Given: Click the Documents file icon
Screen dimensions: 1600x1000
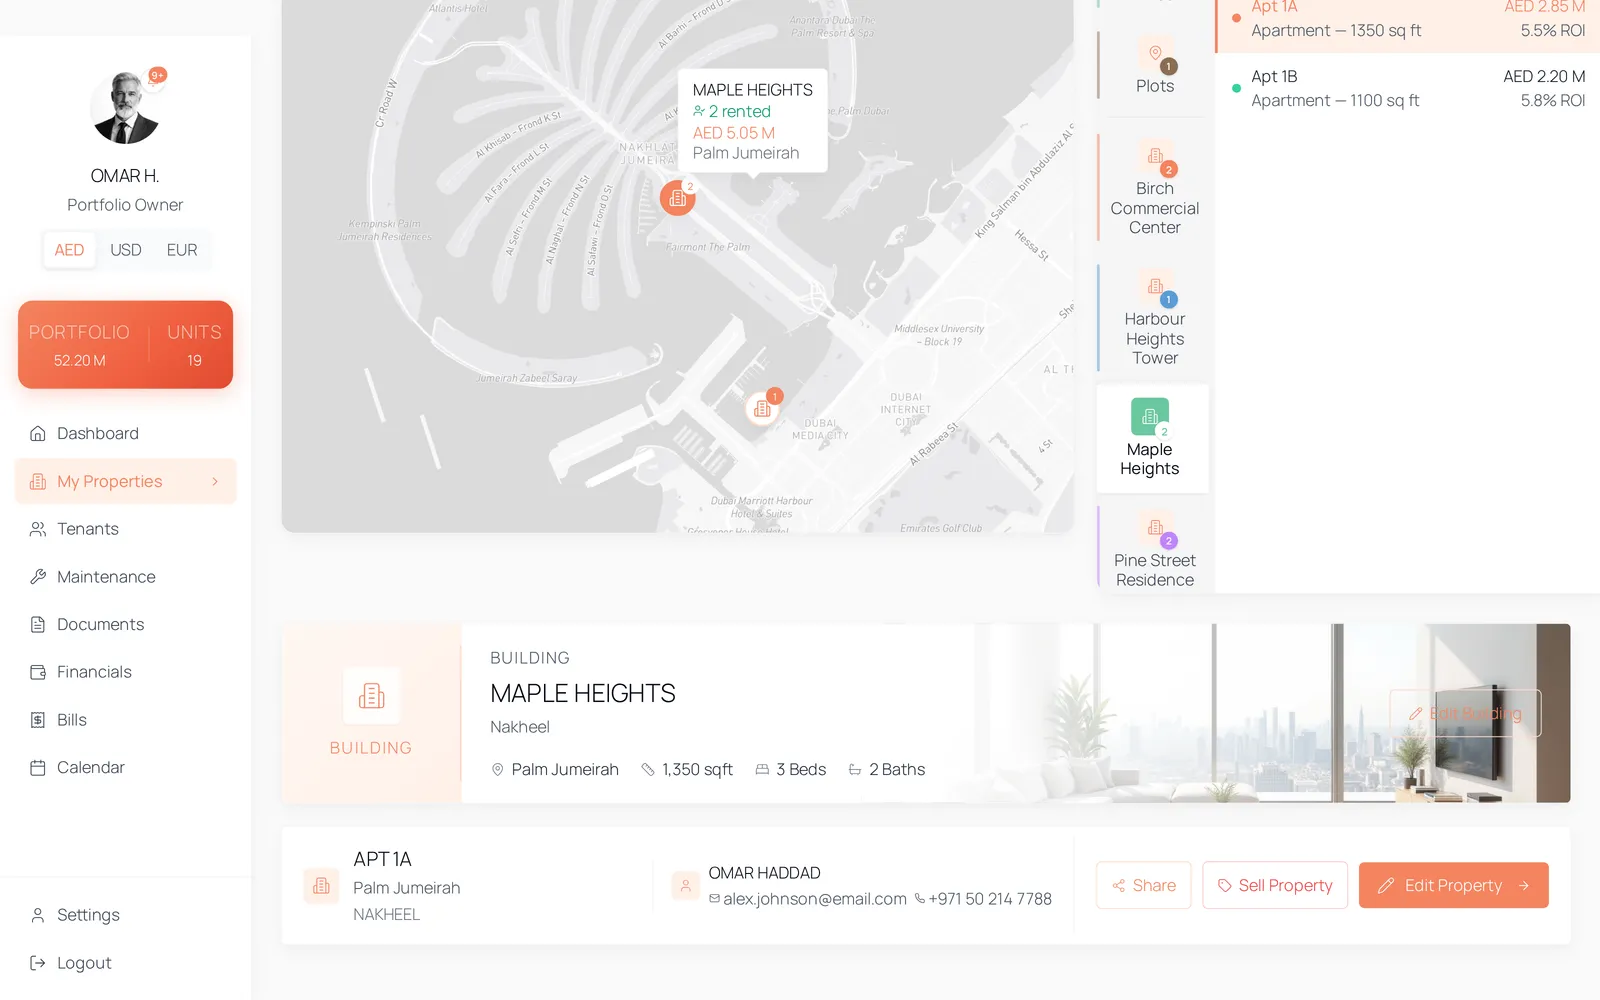Looking at the screenshot, I should point(38,624).
